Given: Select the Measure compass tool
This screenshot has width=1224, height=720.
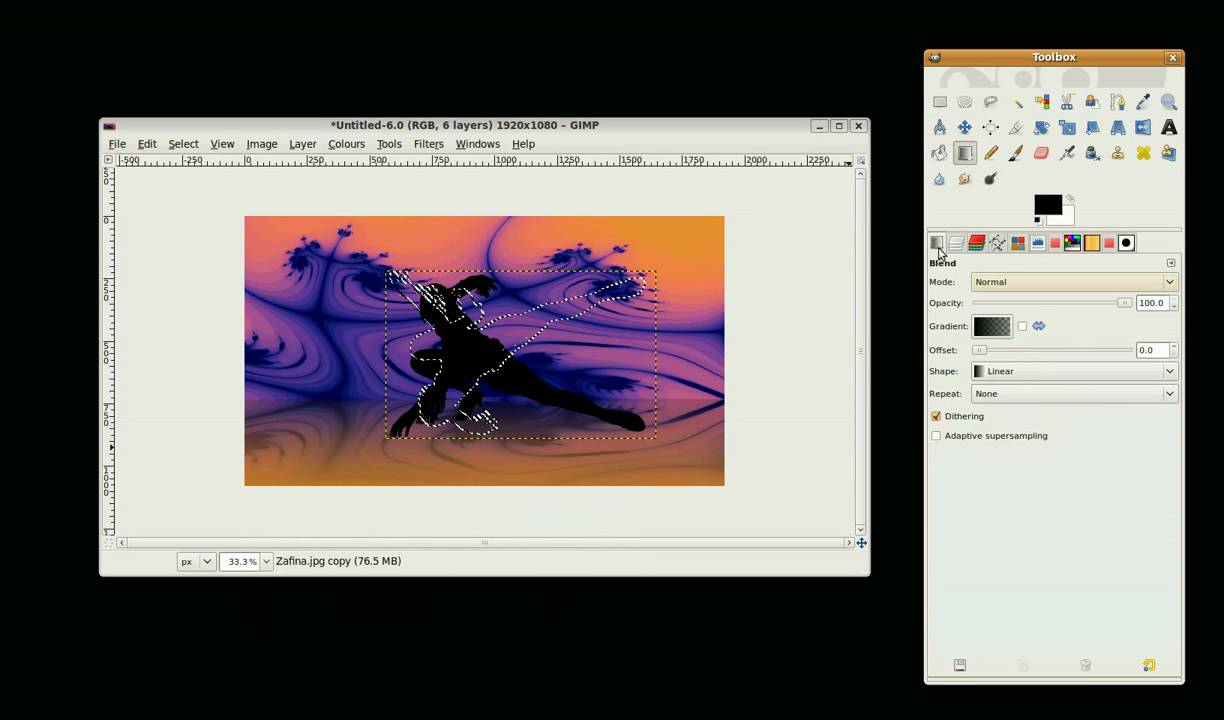Looking at the screenshot, I should point(940,128).
